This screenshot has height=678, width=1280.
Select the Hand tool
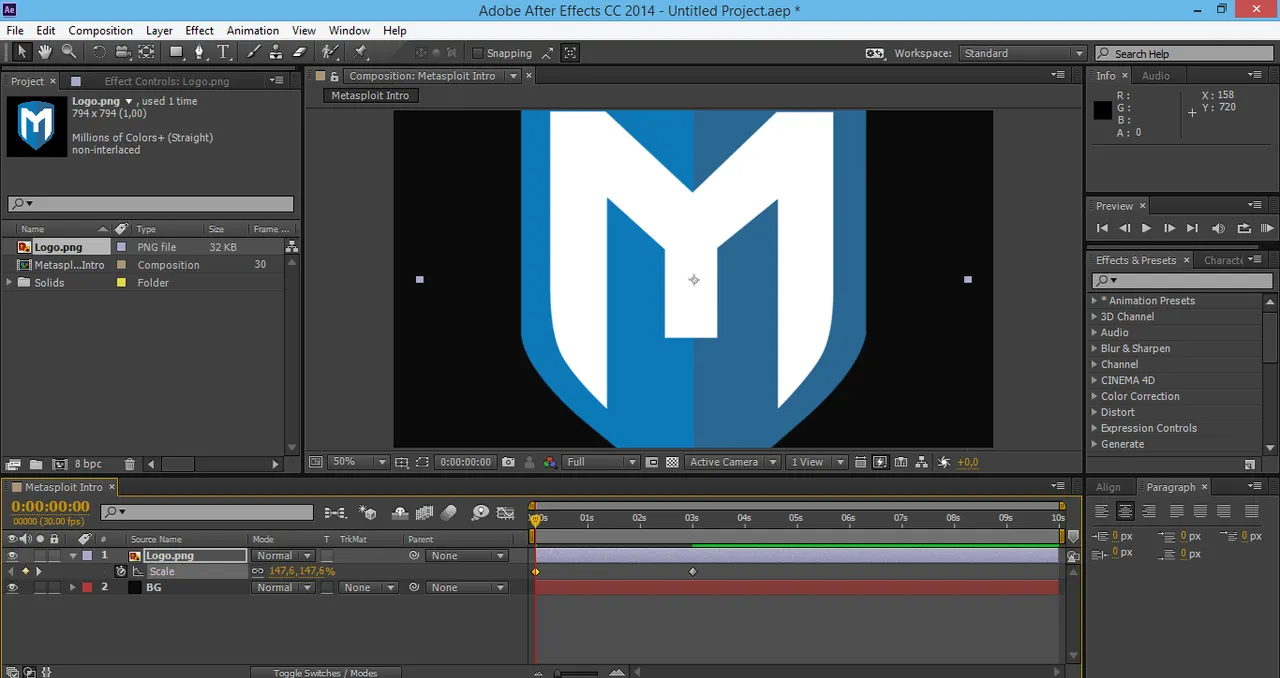pos(45,52)
